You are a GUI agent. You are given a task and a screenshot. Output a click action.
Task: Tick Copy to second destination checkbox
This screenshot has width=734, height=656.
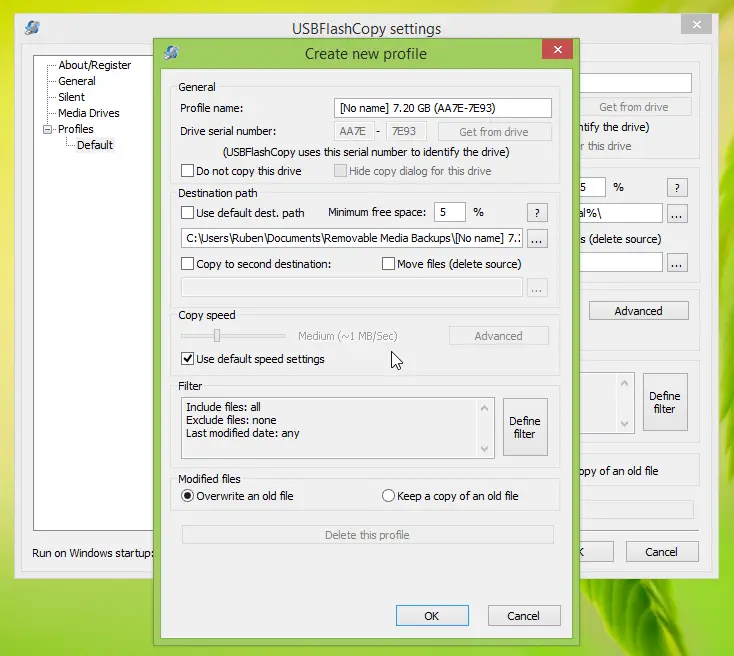click(187, 264)
